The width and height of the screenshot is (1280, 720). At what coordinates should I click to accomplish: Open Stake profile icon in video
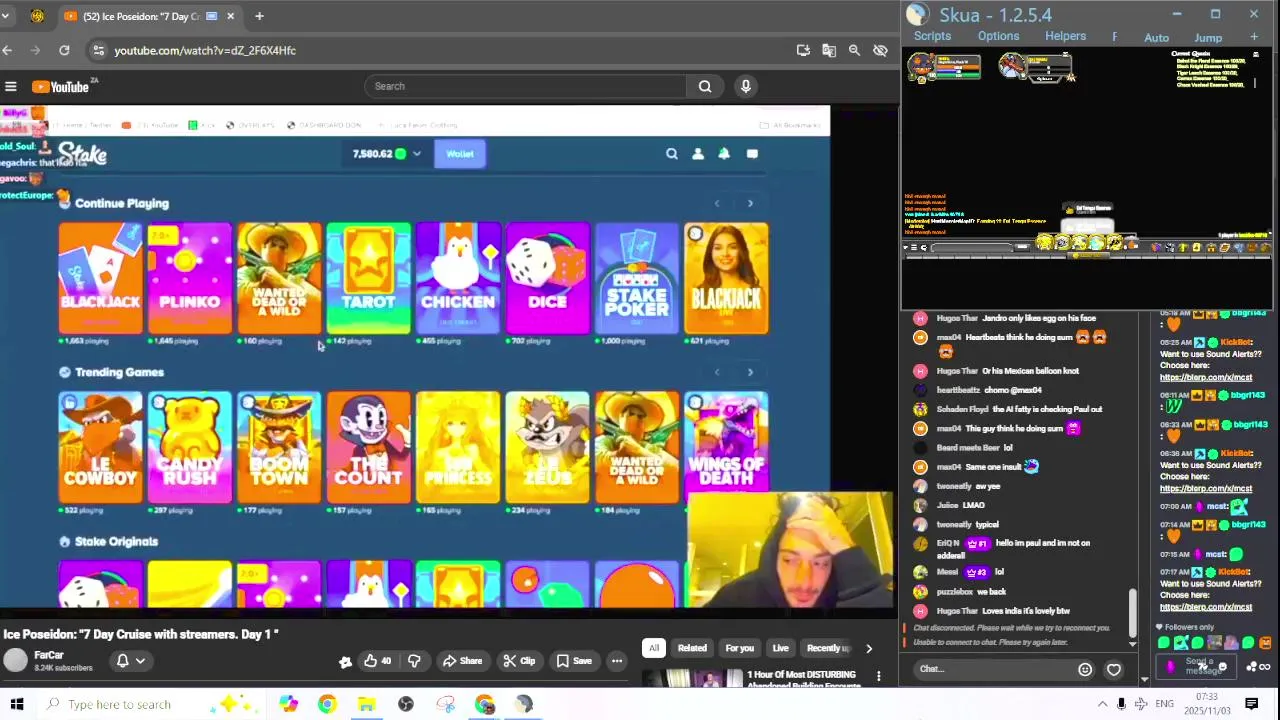click(x=698, y=154)
